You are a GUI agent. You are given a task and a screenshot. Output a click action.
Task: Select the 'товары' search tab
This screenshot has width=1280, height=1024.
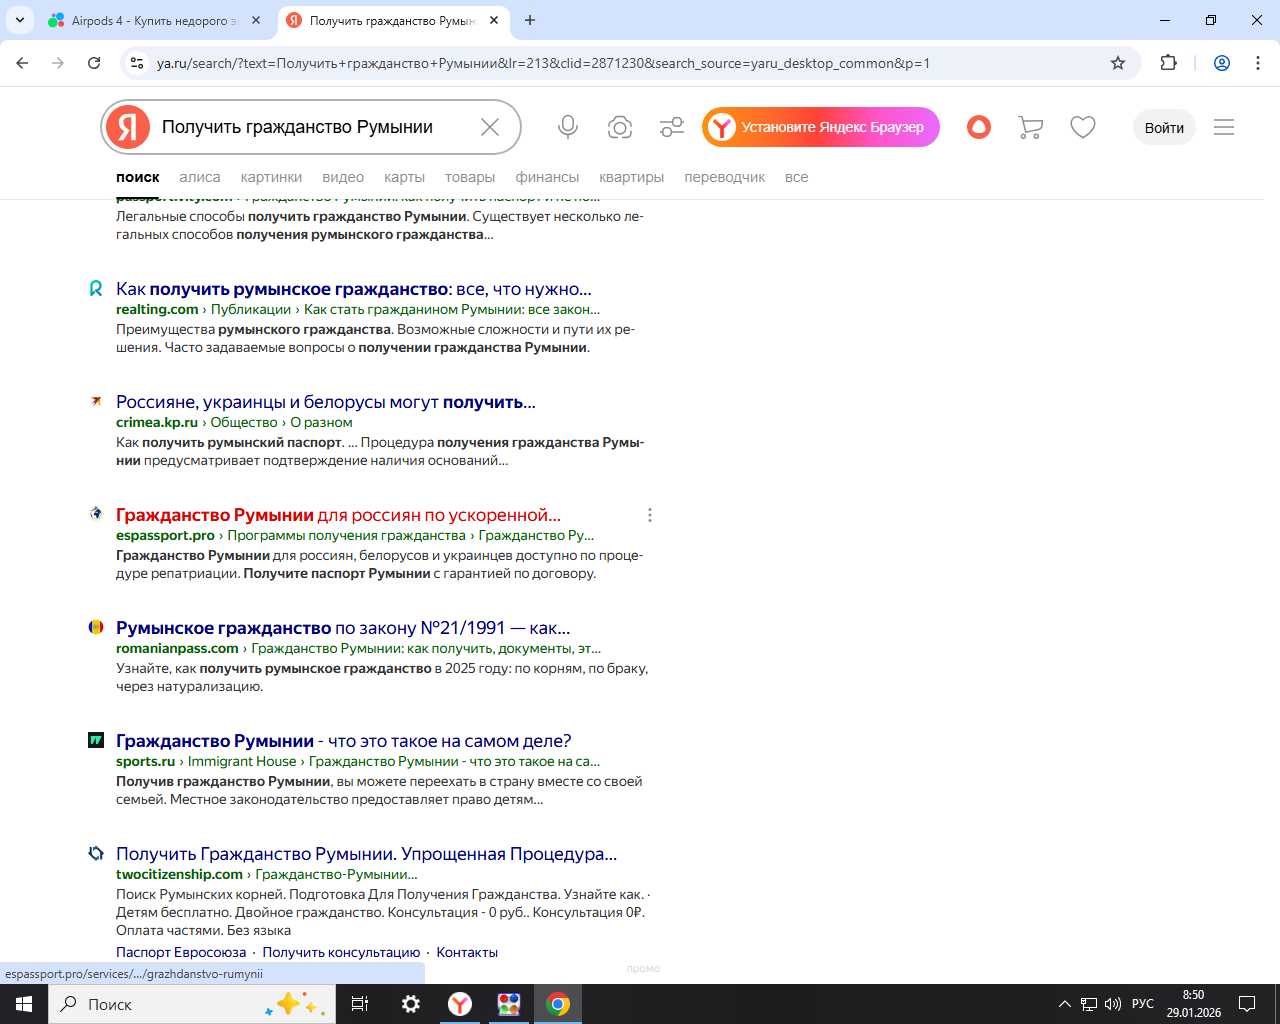(470, 177)
